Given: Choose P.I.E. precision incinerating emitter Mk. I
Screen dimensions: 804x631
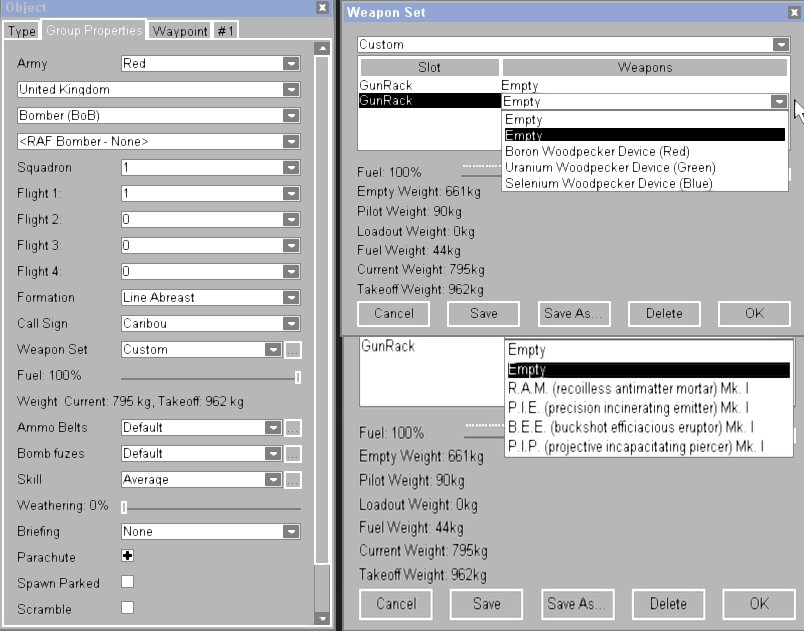Looking at the screenshot, I should coord(649,408).
